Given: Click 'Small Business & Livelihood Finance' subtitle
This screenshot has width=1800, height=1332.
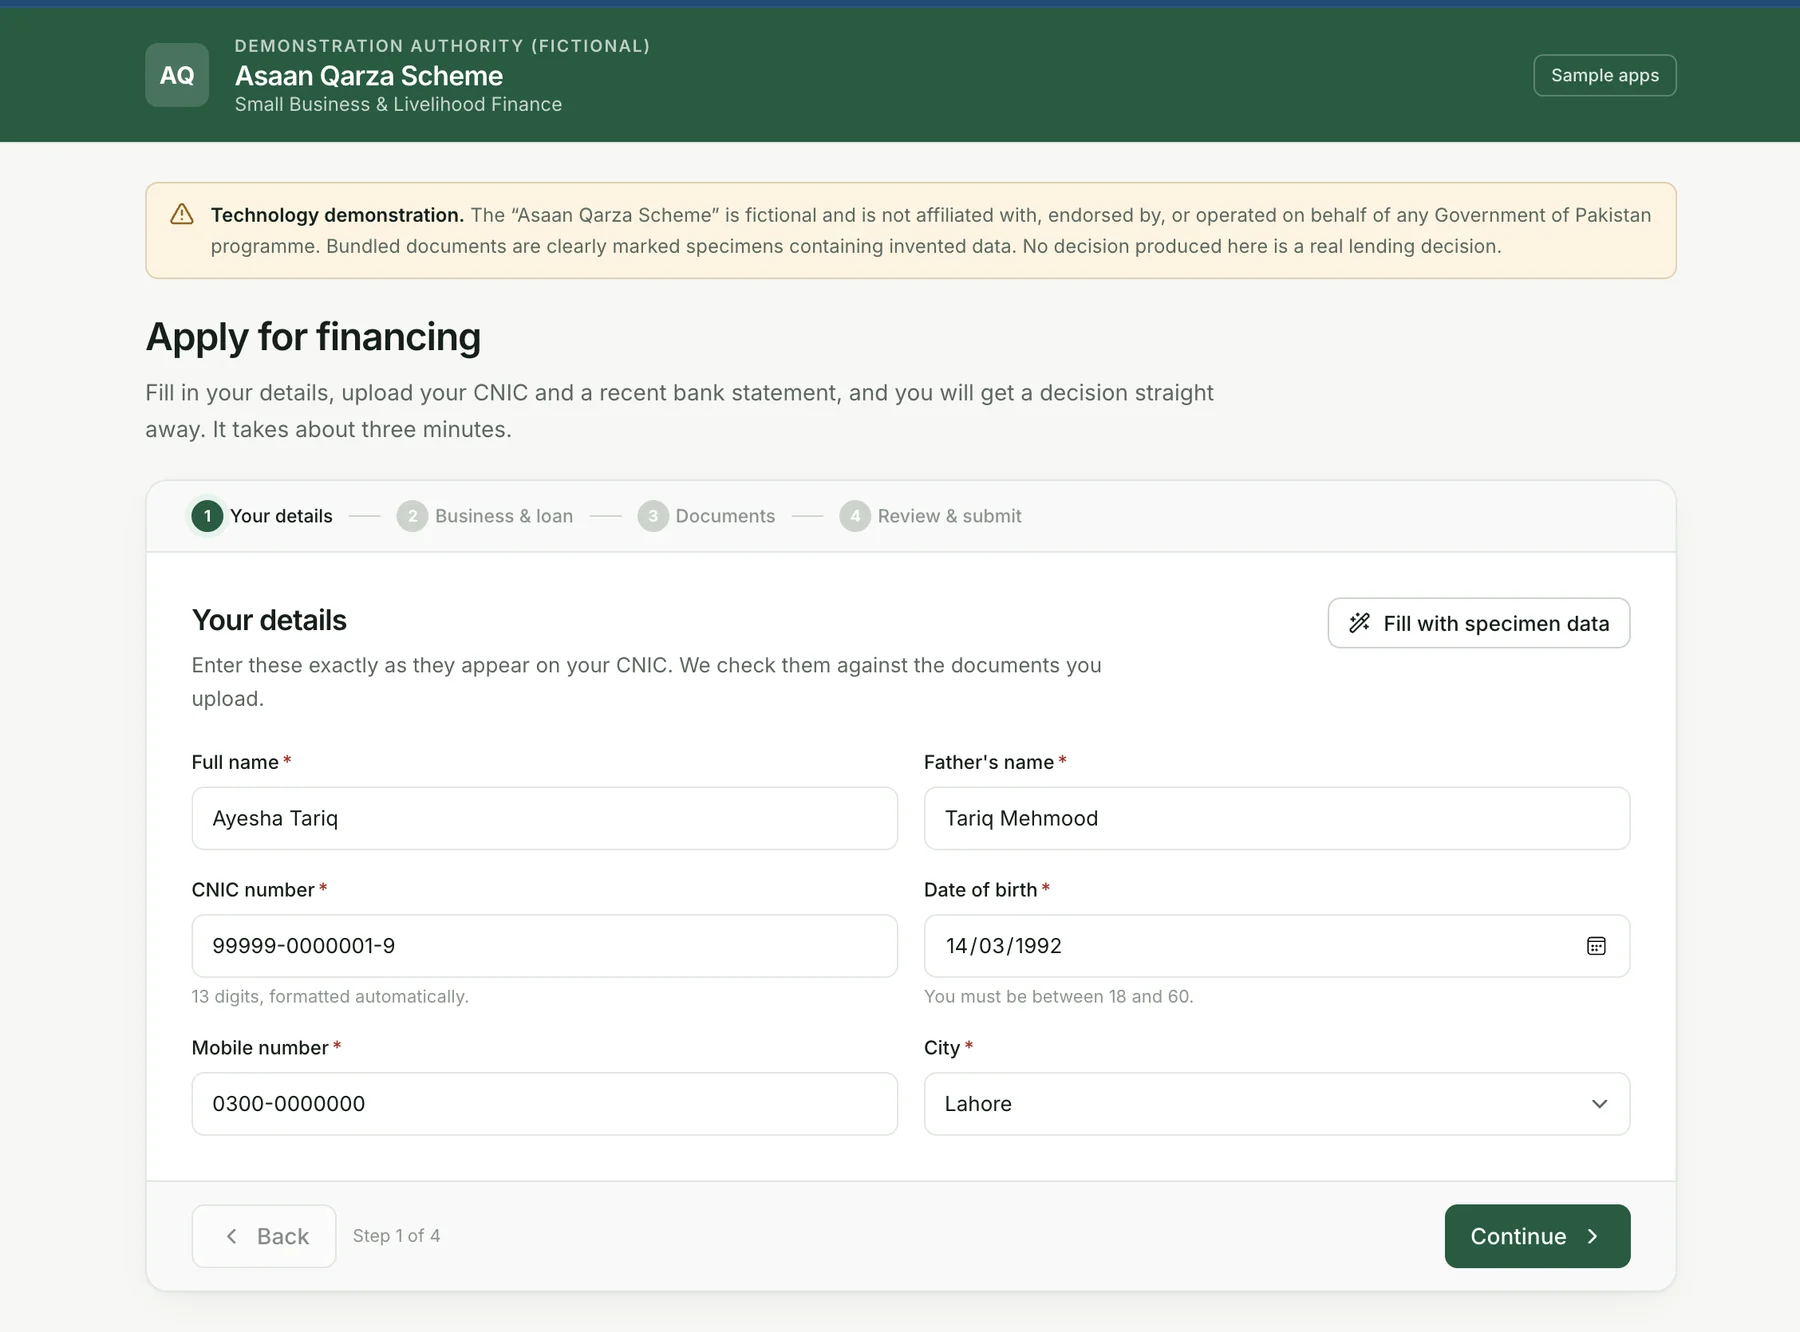Looking at the screenshot, I should click(x=398, y=104).
